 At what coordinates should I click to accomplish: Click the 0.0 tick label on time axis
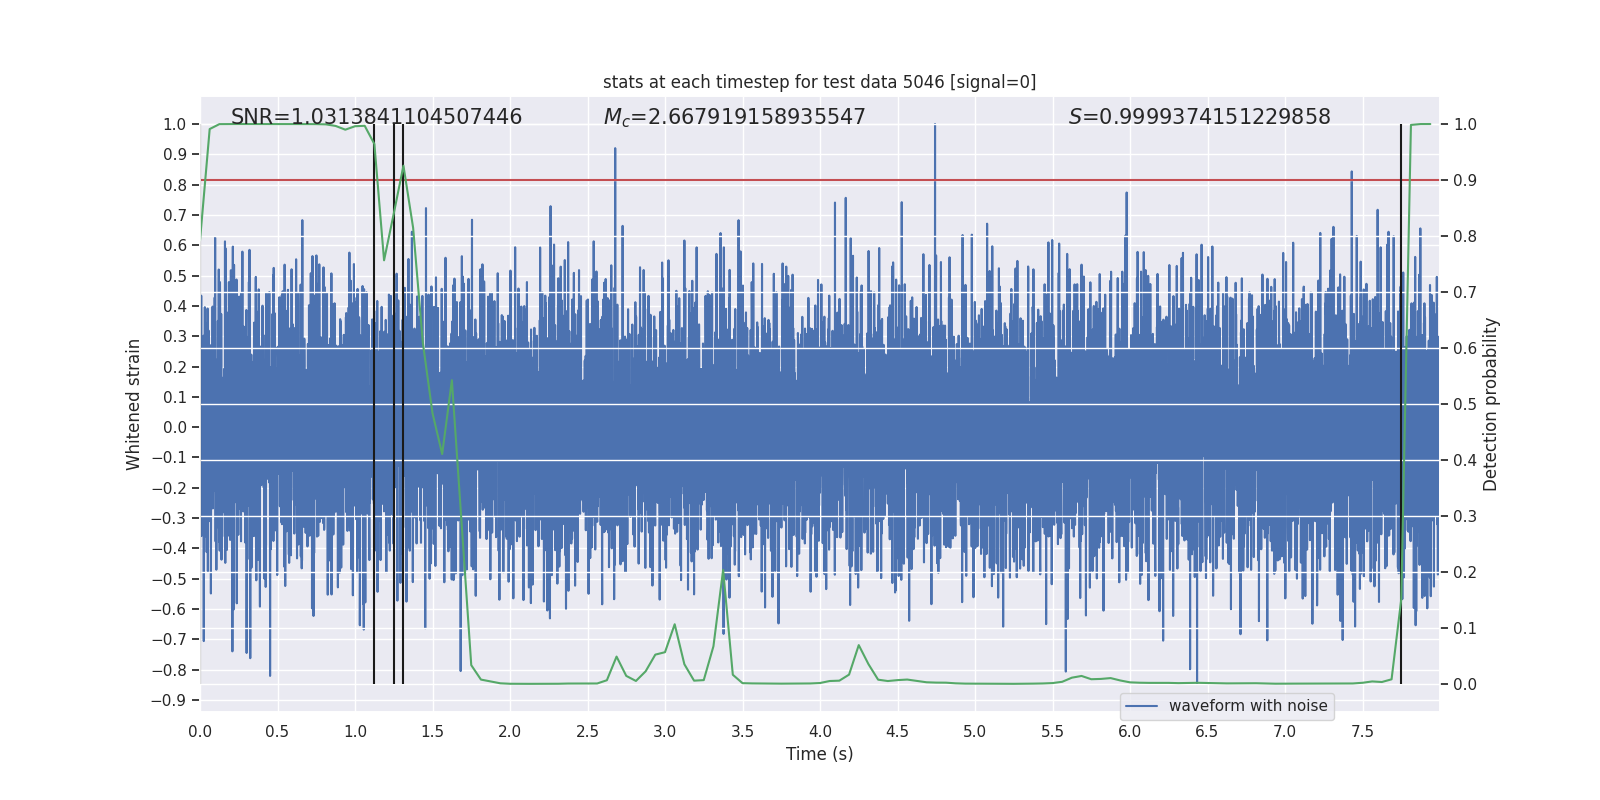pyautogui.click(x=200, y=731)
